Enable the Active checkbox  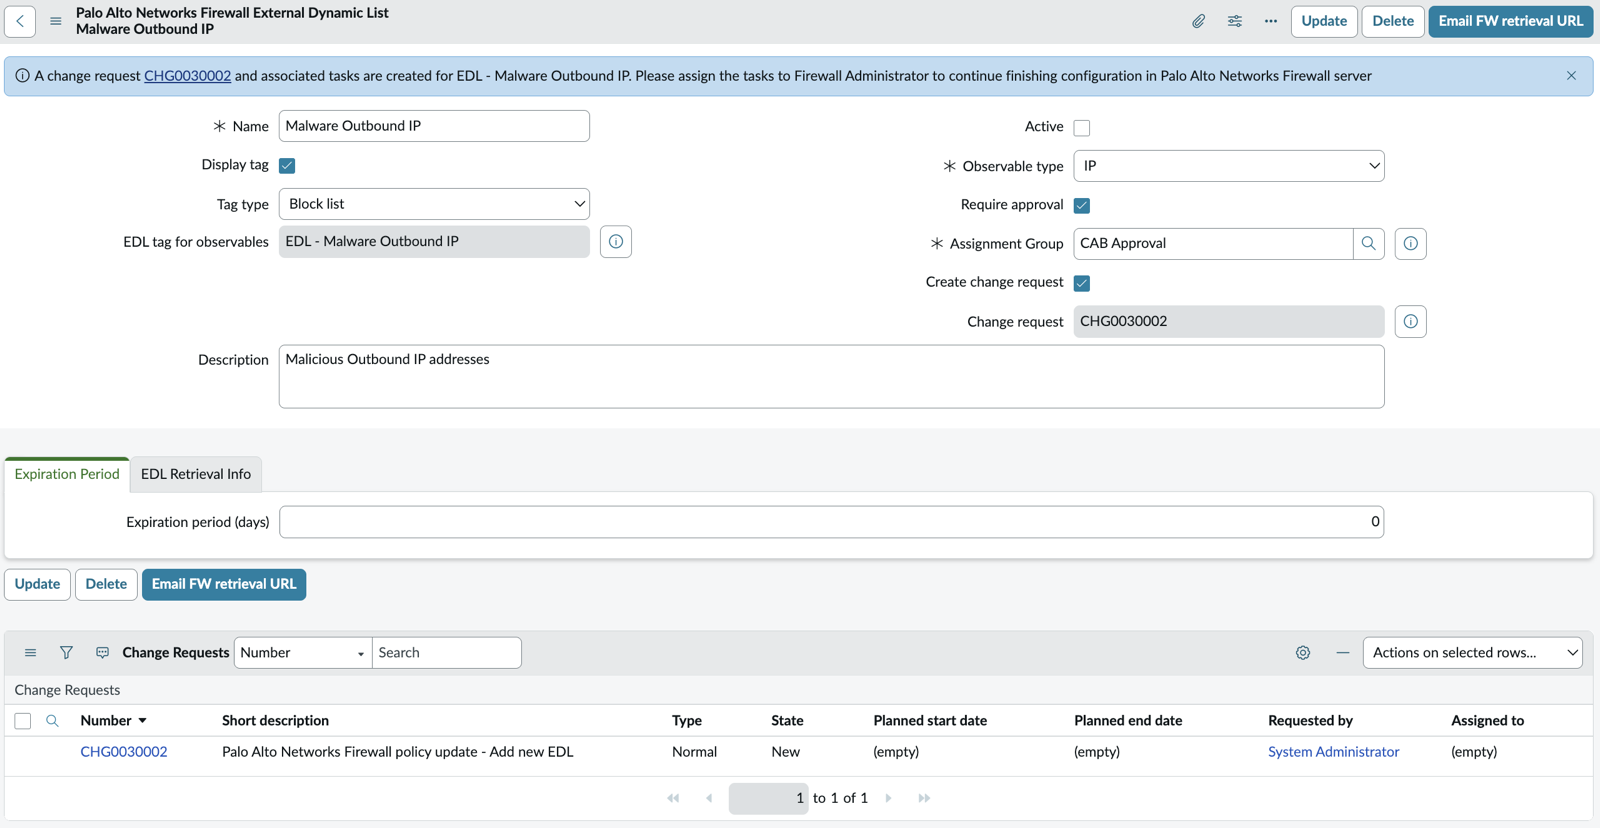click(x=1082, y=127)
